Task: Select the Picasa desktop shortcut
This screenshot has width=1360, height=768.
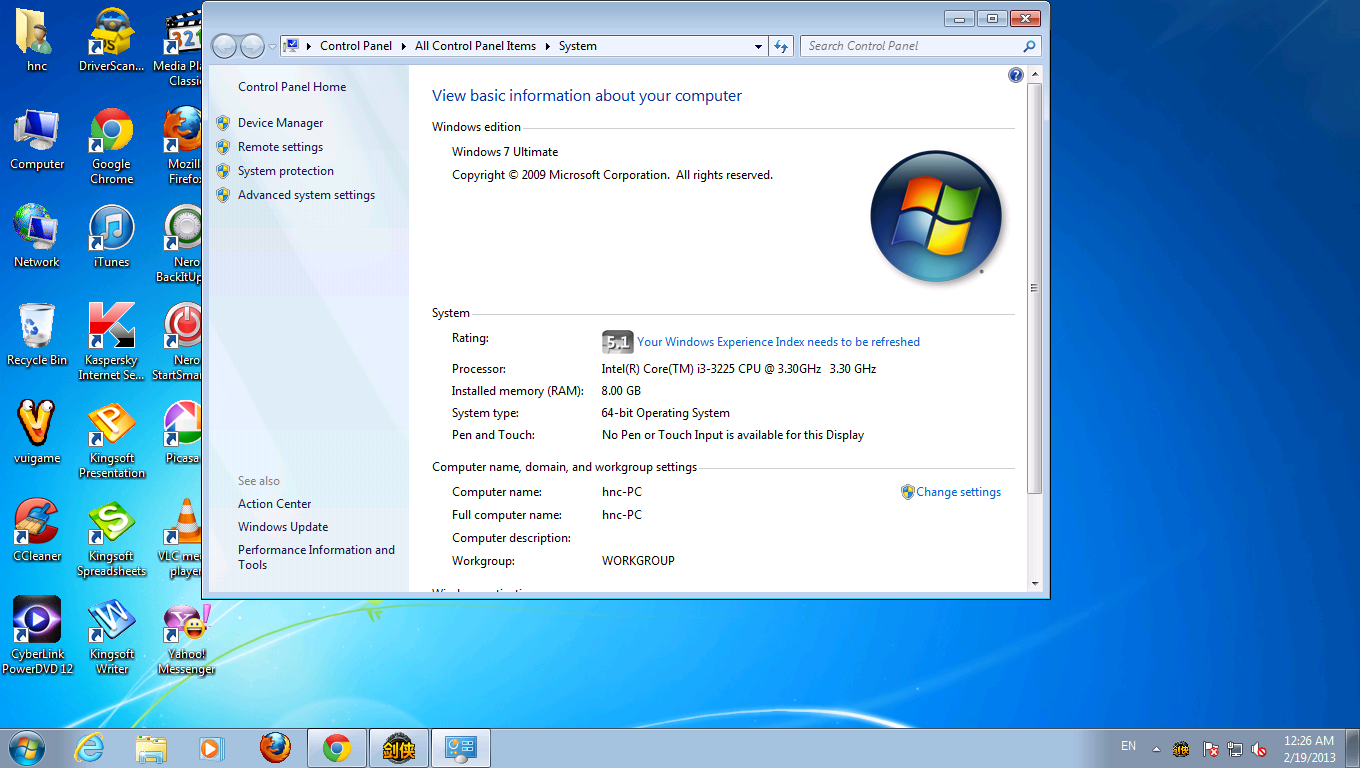Action: 183,433
